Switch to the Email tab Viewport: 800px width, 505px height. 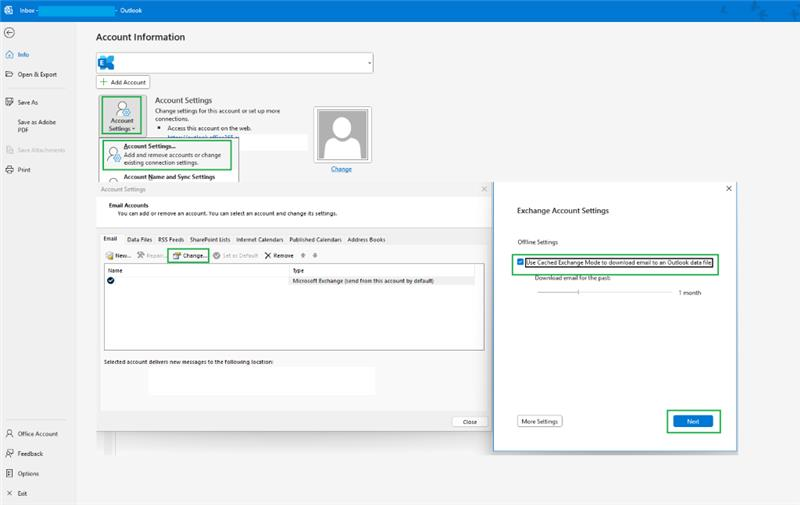tap(110, 239)
